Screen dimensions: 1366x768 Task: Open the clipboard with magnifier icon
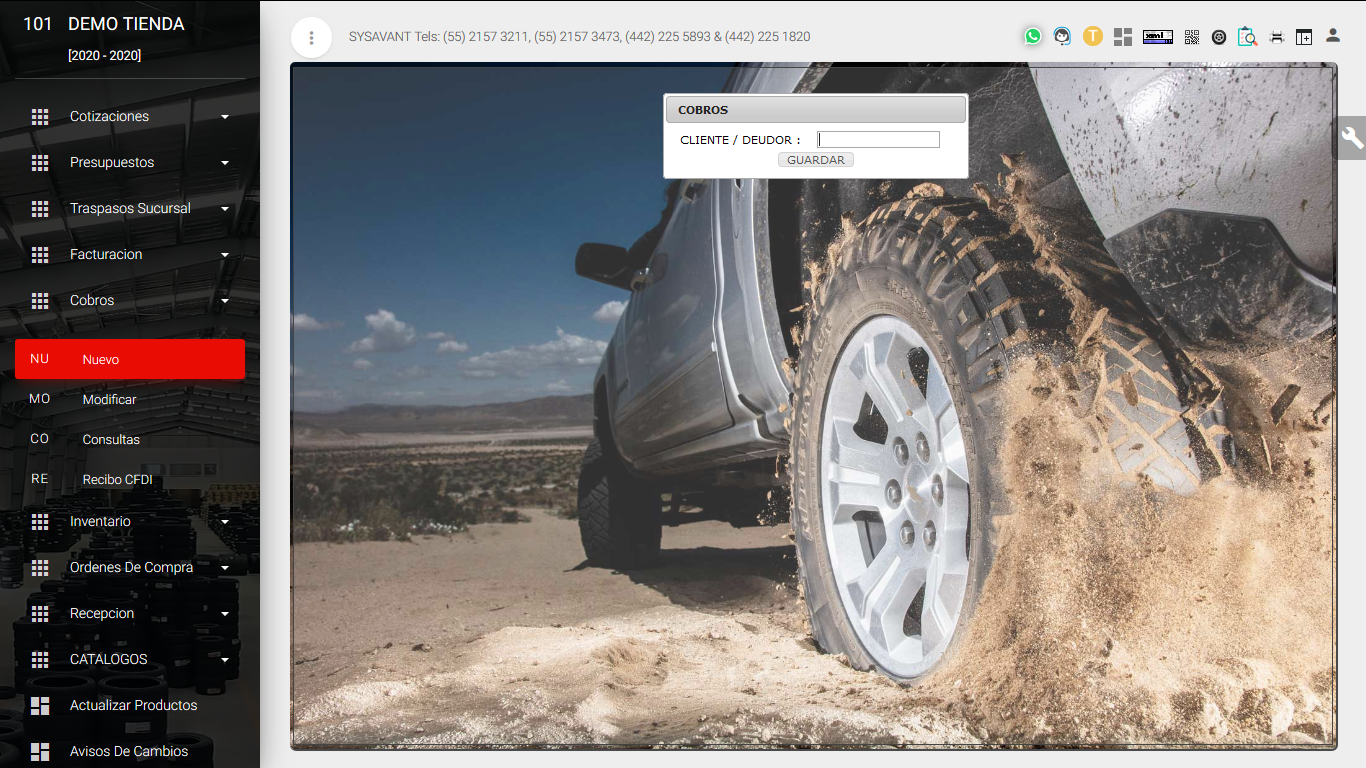pyautogui.click(x=1247, y=37)
